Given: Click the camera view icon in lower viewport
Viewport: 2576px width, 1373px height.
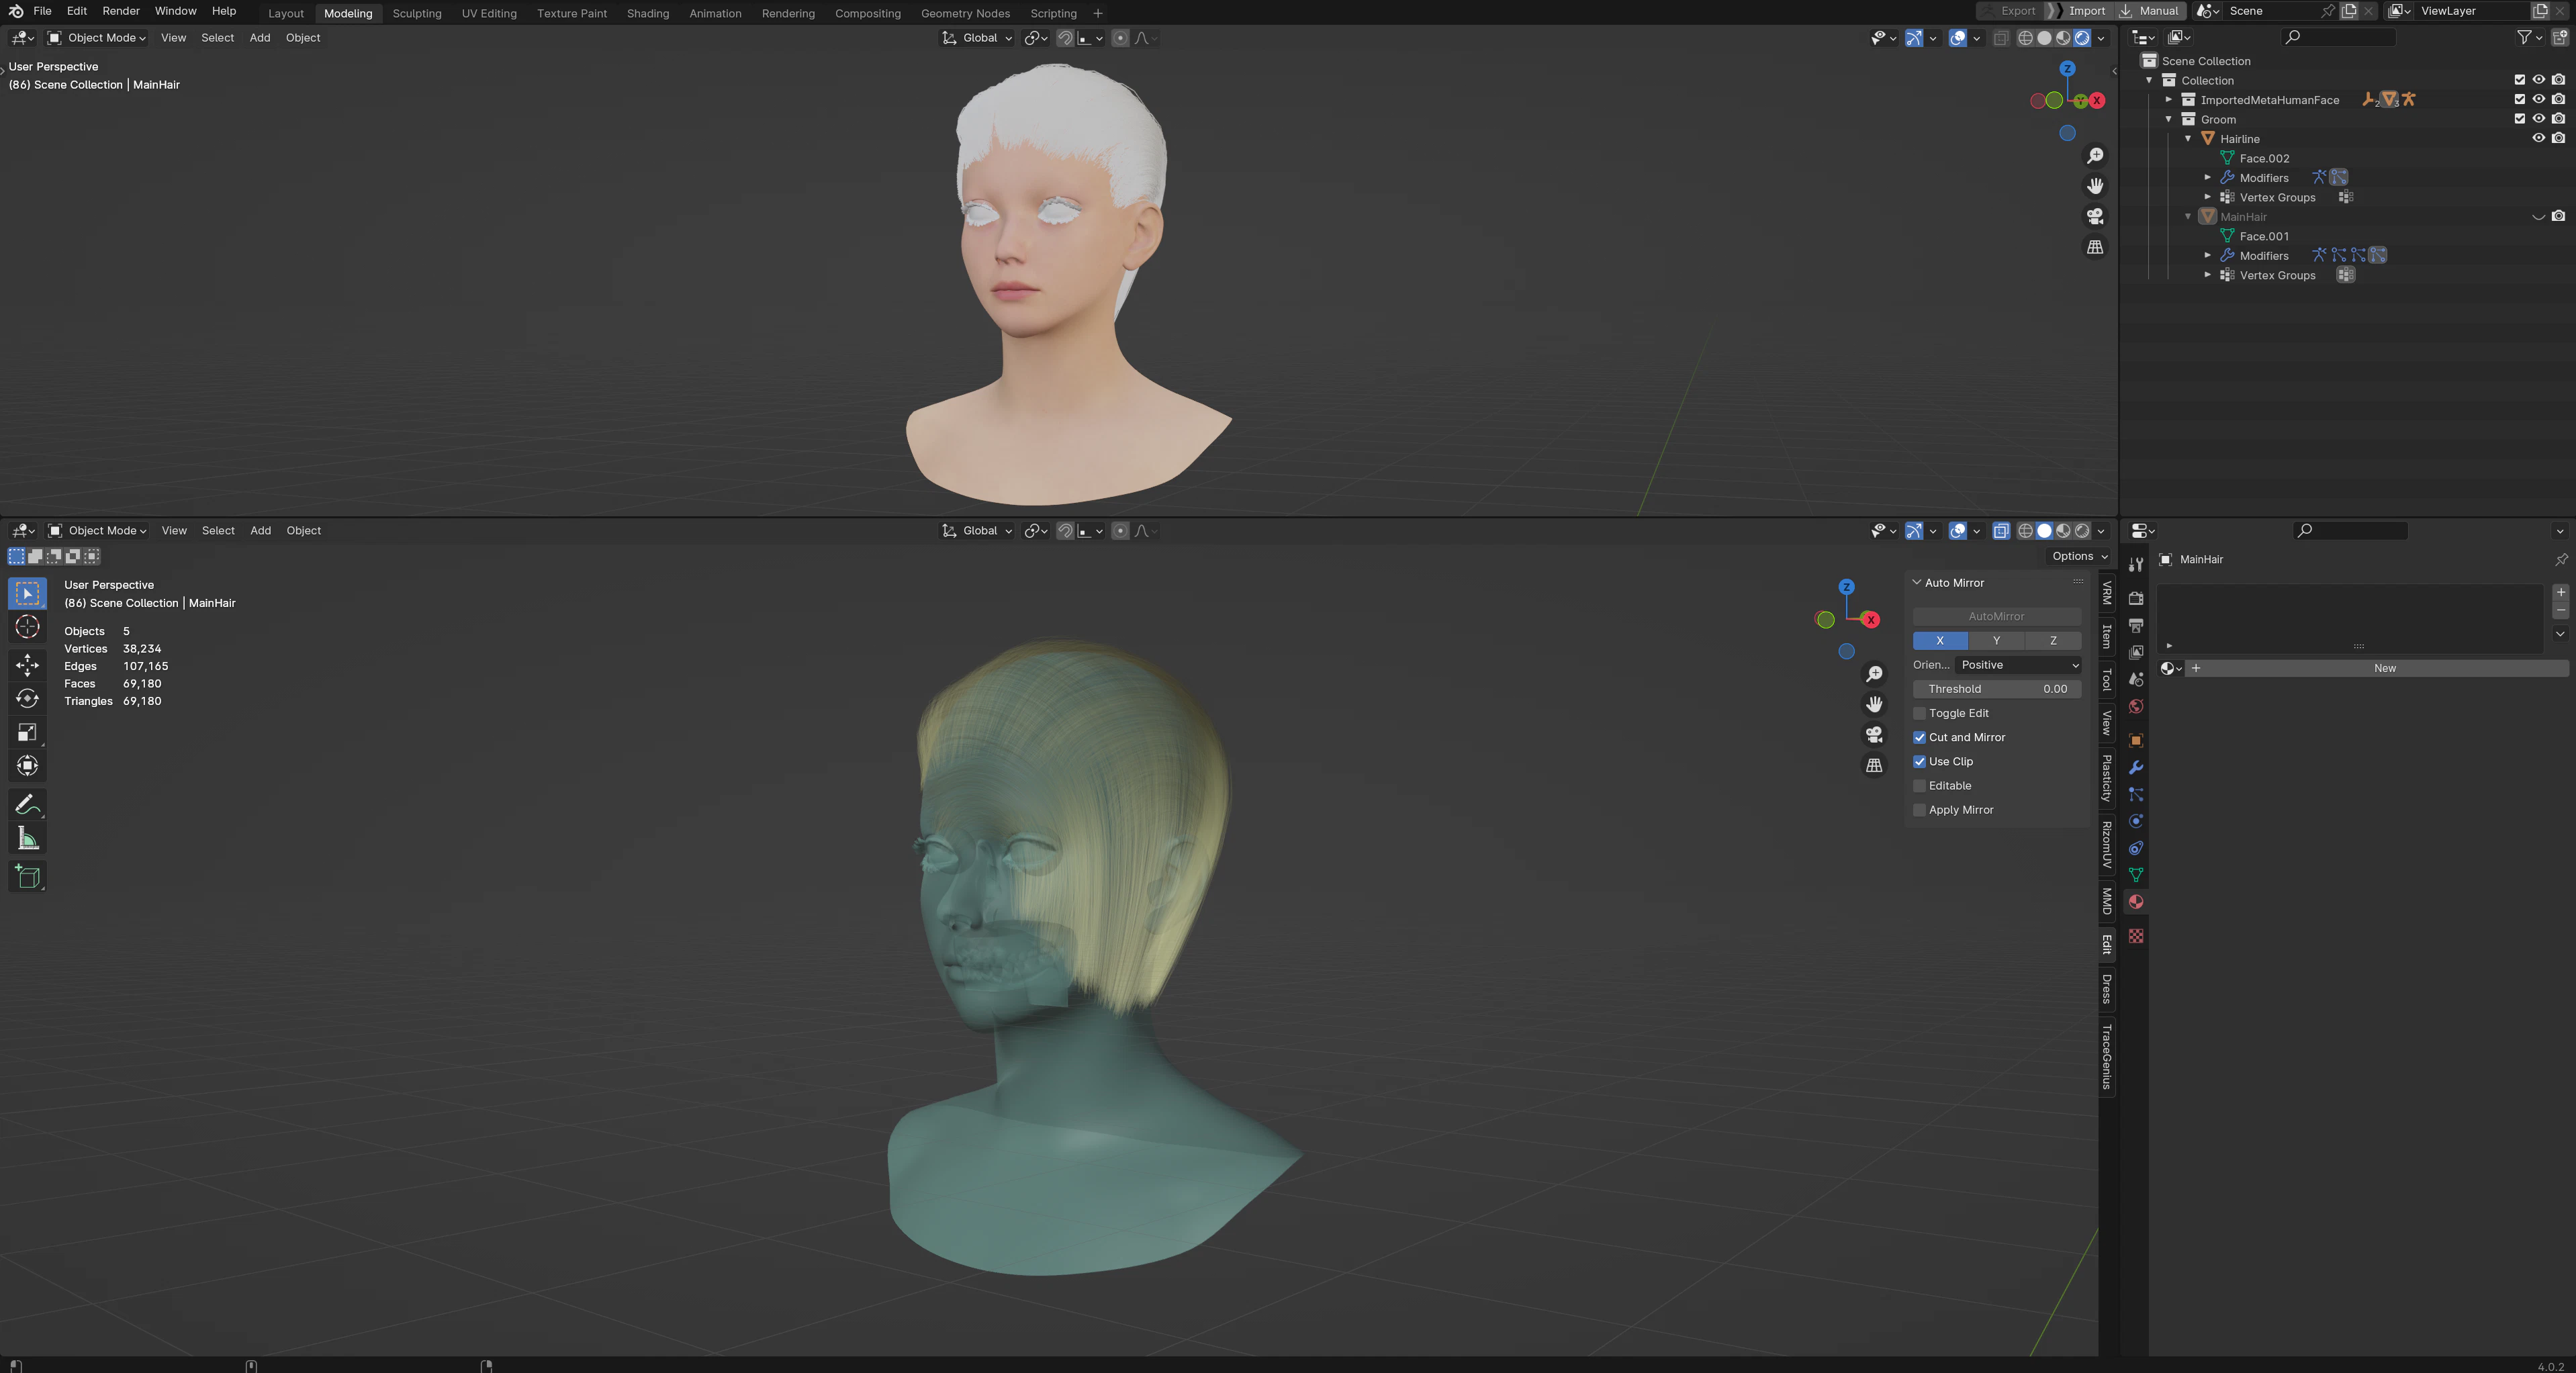Looking at the screenshot, I should pyautogui.click(x=1874, y=735).
